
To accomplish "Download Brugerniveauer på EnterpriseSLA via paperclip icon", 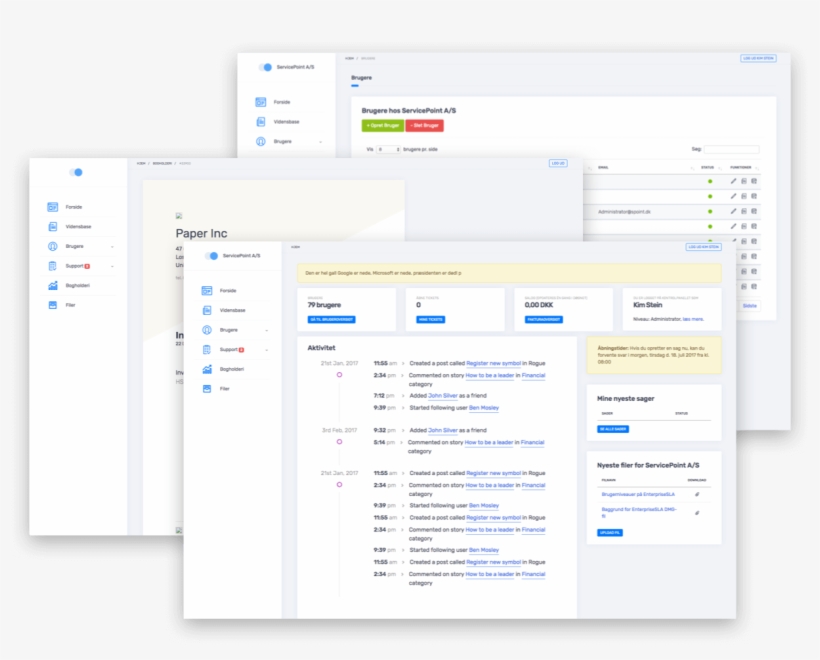I will pos(697,494).
